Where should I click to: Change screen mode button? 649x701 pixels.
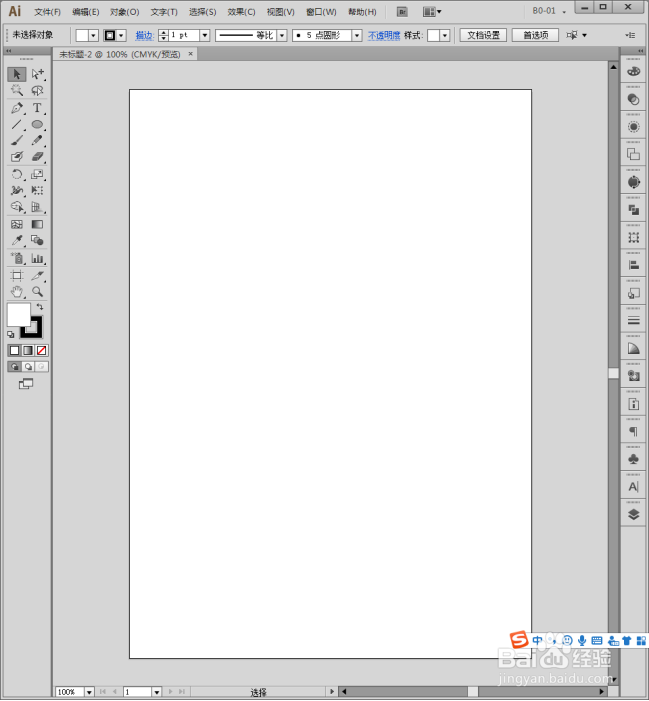coord(26,384)
